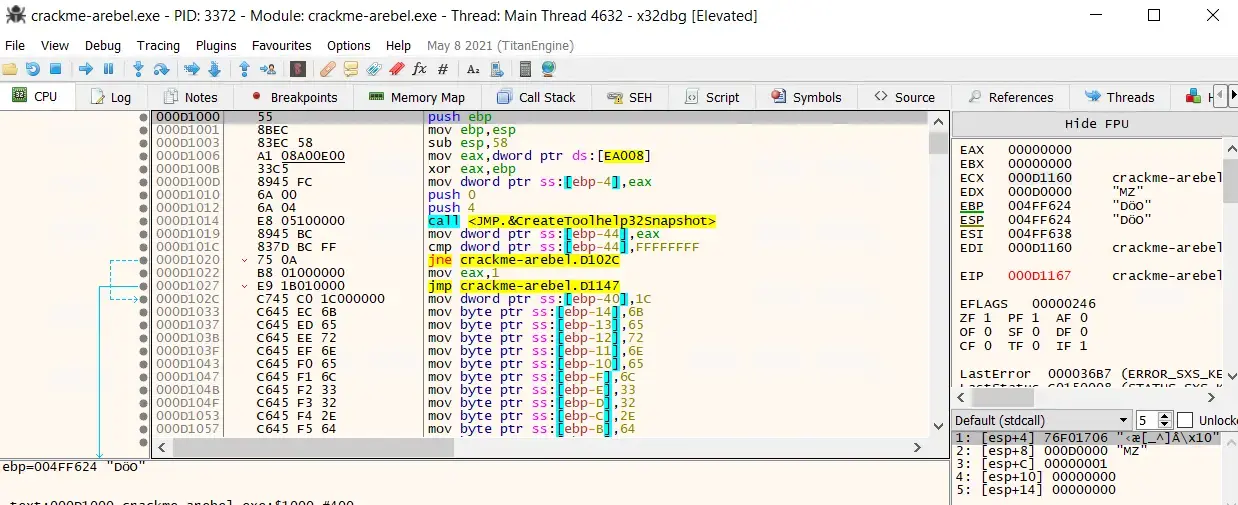Open the patches bandage icon
The height and width of the screenshot is (505, 1238).
(327, 69)
